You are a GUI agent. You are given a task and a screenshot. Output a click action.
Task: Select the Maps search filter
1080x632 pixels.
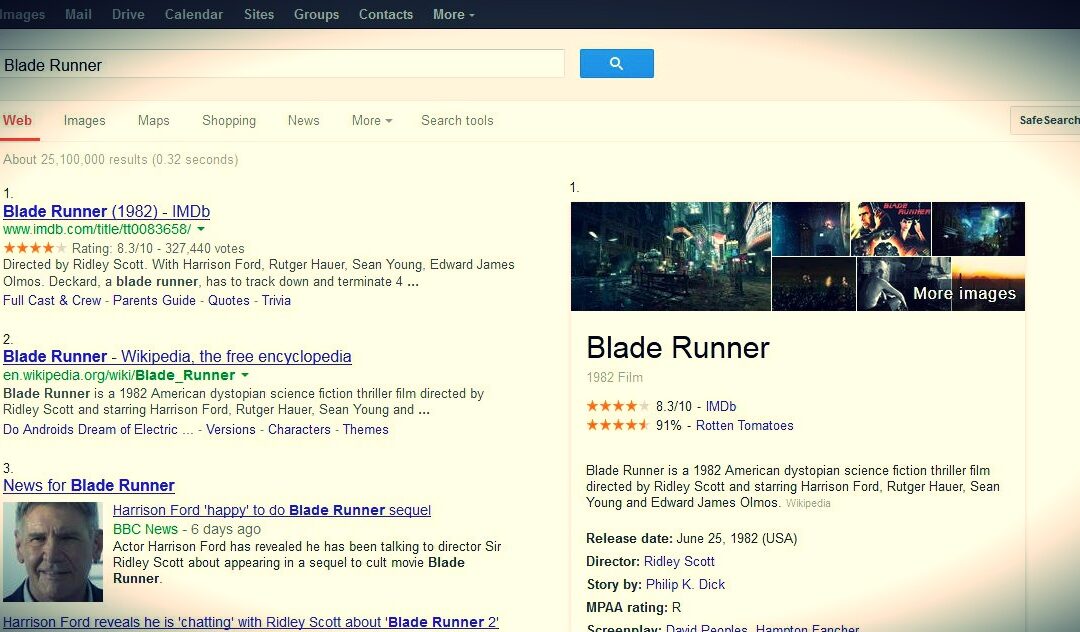click(153, 120)
